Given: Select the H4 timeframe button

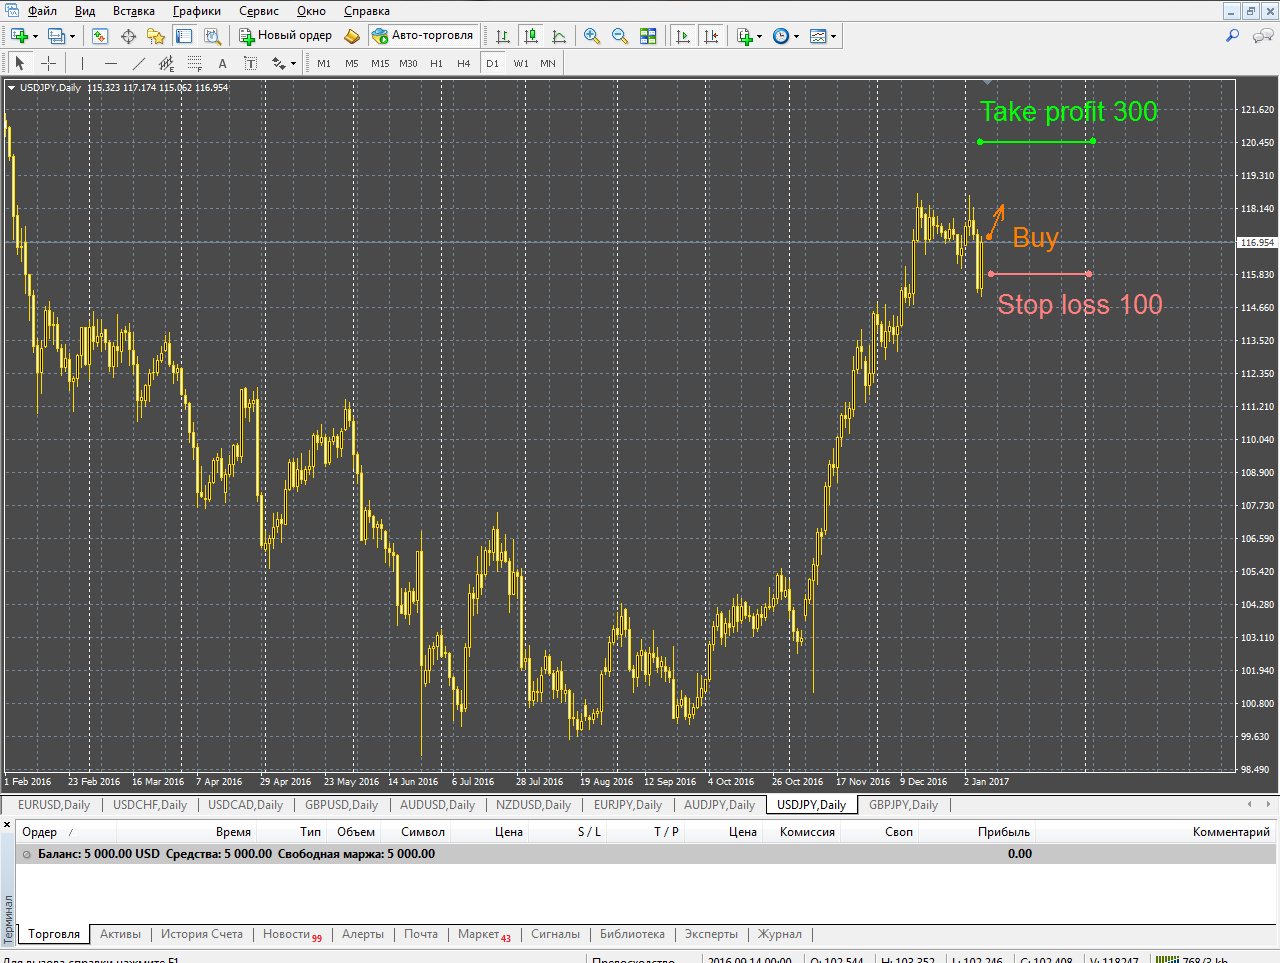Looking at the screenshot, I should [x=463, y=63].
